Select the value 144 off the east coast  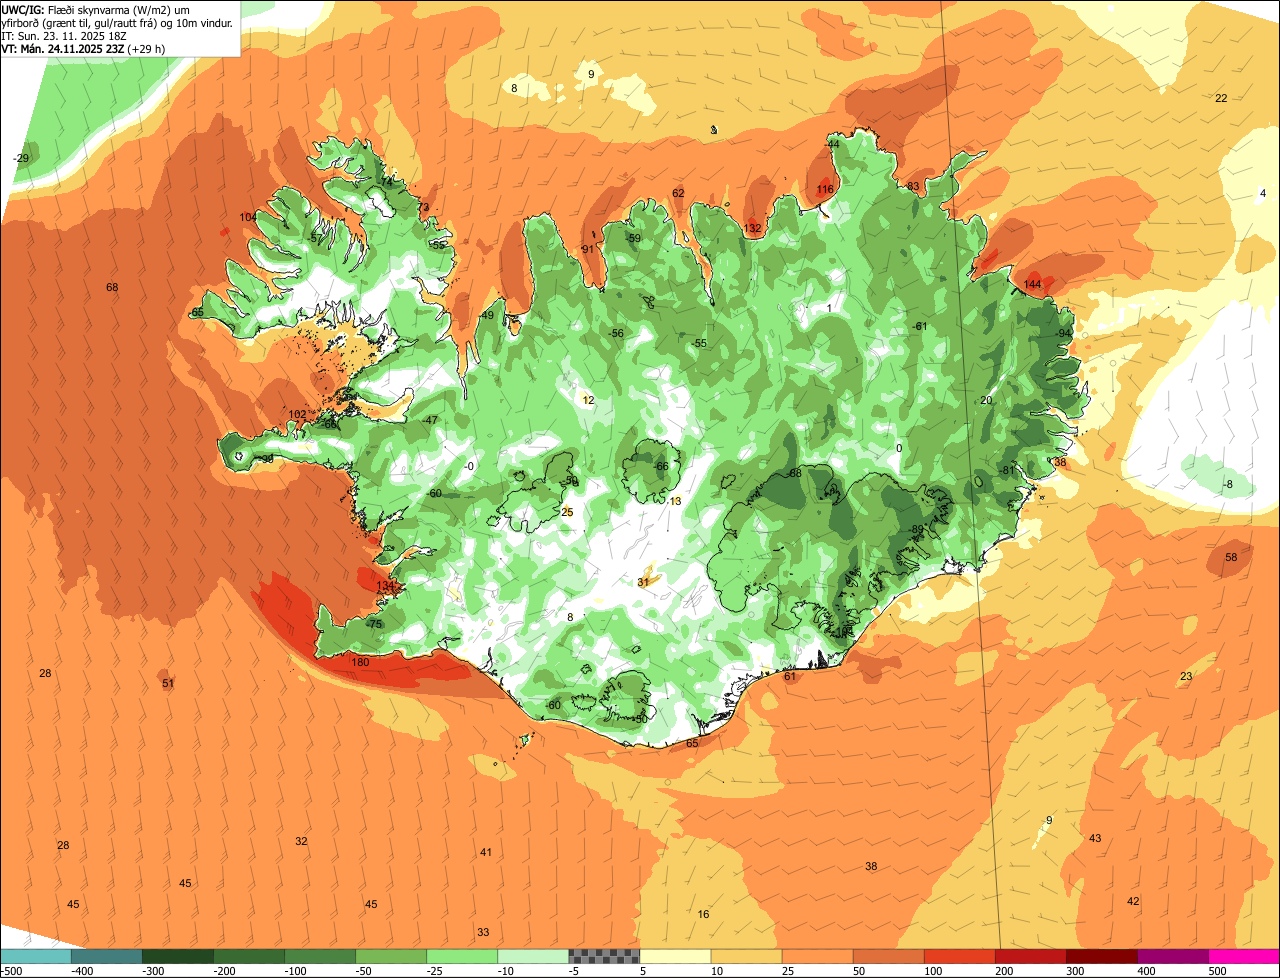tap(1033, 285)
